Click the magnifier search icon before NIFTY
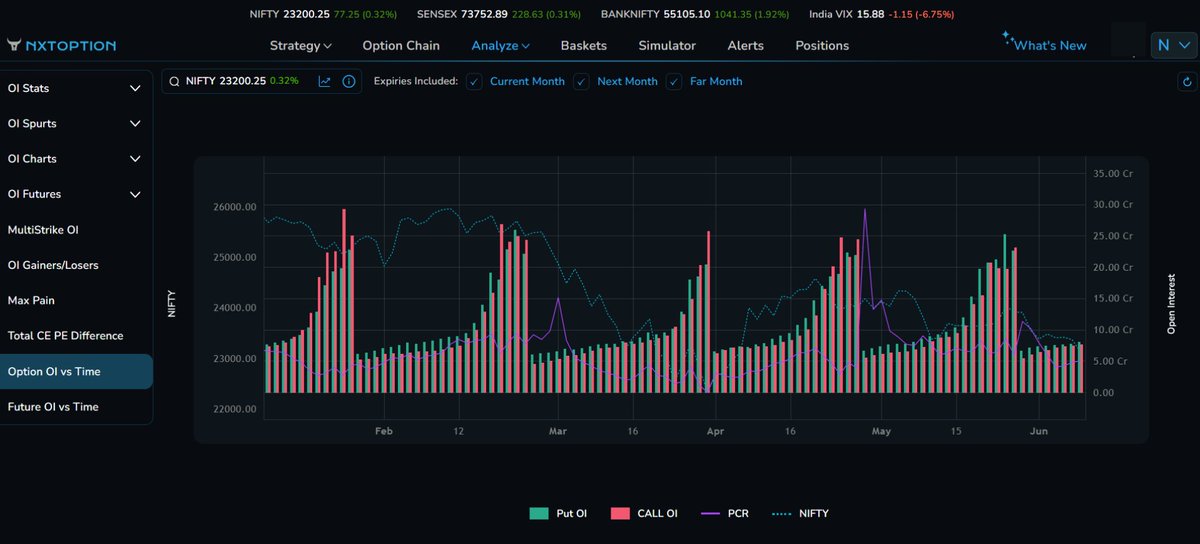 click(x=175, y=81)
